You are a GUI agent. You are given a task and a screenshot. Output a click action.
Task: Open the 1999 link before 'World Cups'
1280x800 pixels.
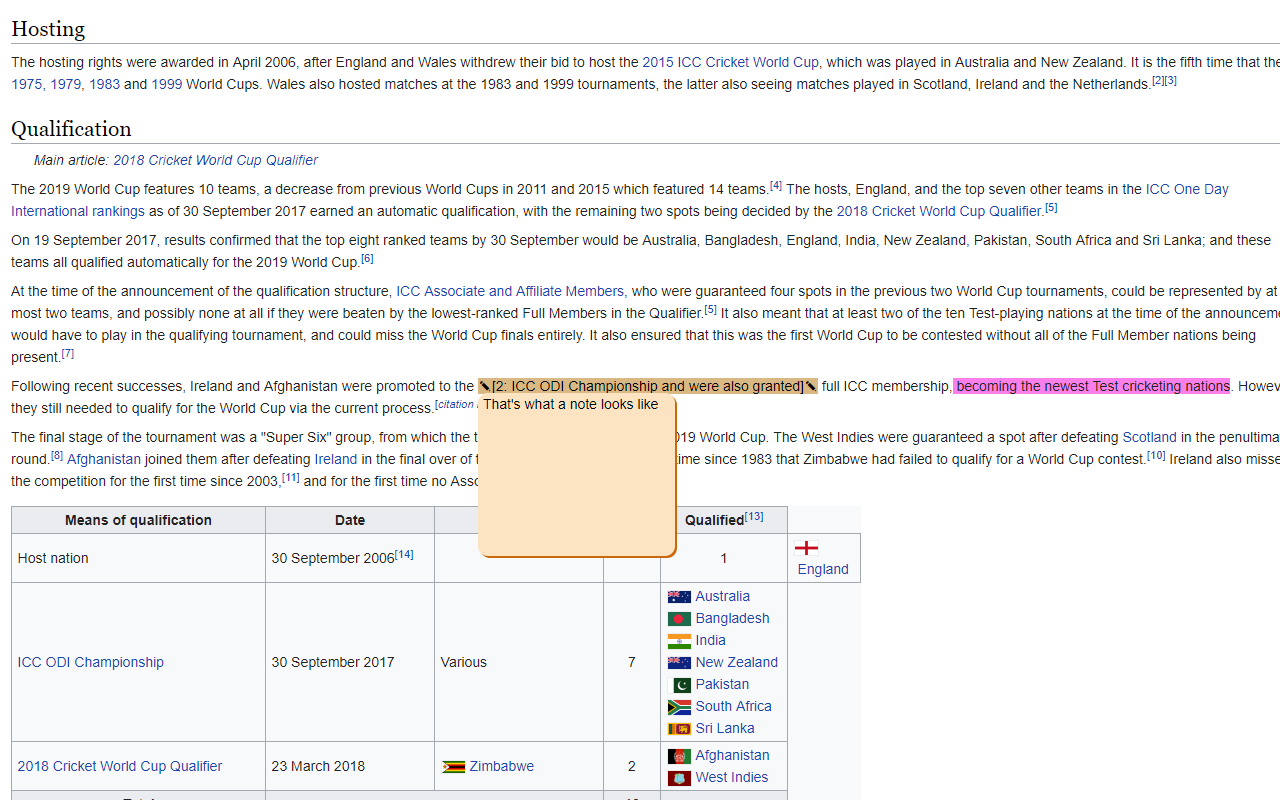click(x=167, y=84)
